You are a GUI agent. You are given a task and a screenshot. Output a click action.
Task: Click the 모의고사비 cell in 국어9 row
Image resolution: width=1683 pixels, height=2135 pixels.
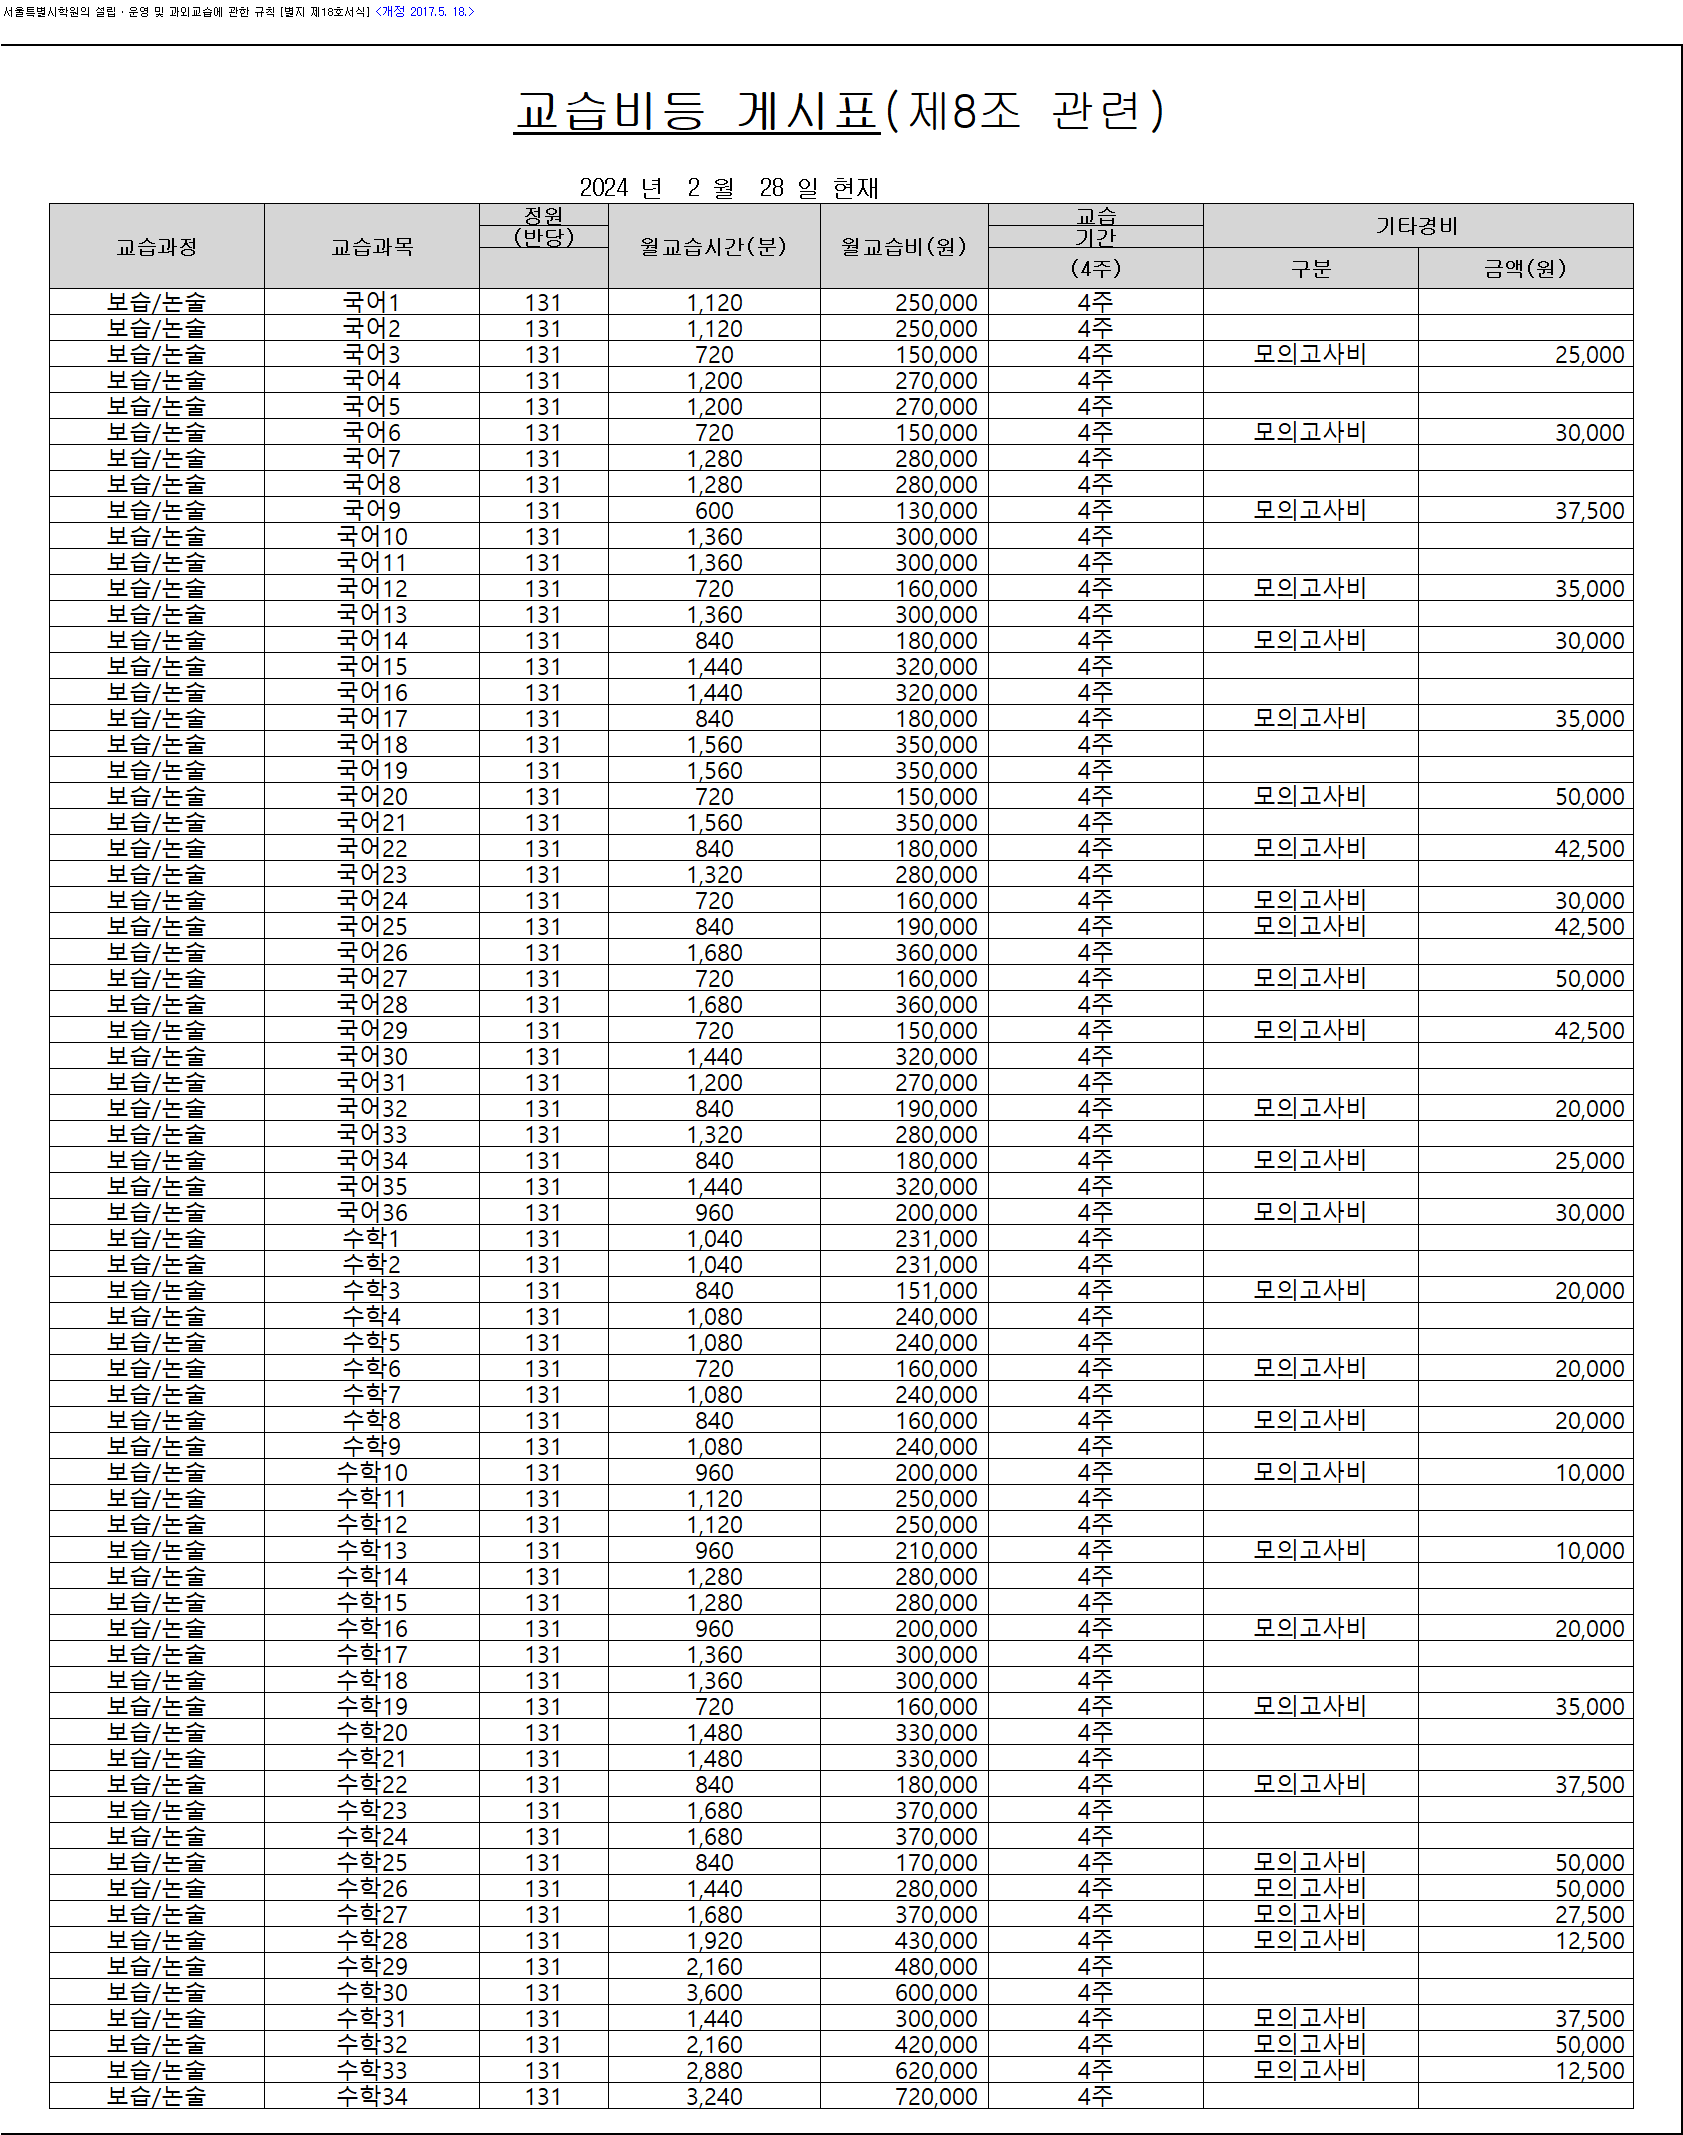click(x=1311, y=510)
